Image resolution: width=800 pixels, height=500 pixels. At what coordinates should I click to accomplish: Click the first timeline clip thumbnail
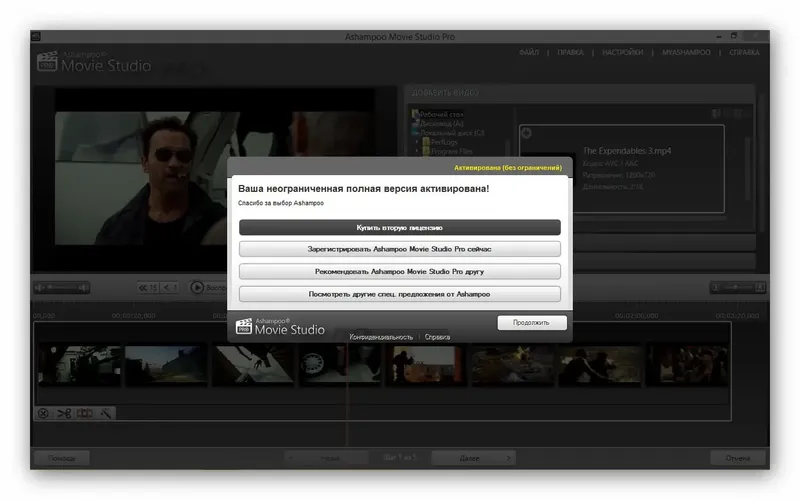pyautogui.click(x=80, y=365)
